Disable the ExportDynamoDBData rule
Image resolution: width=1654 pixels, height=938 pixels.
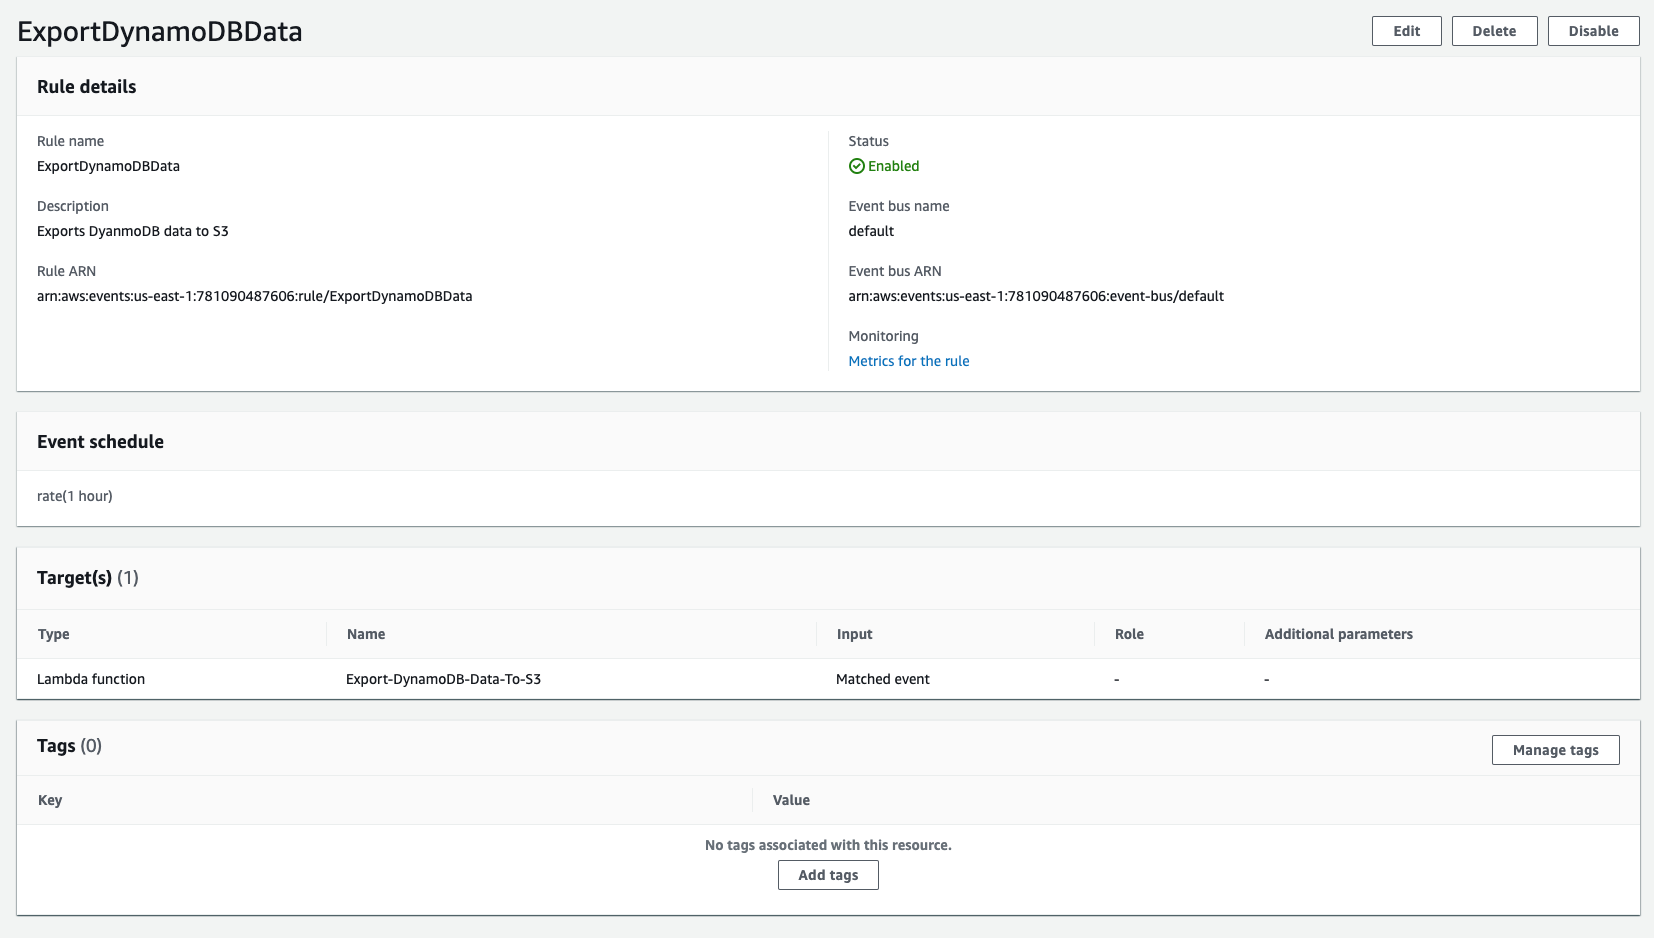[x=1593, y=30]
